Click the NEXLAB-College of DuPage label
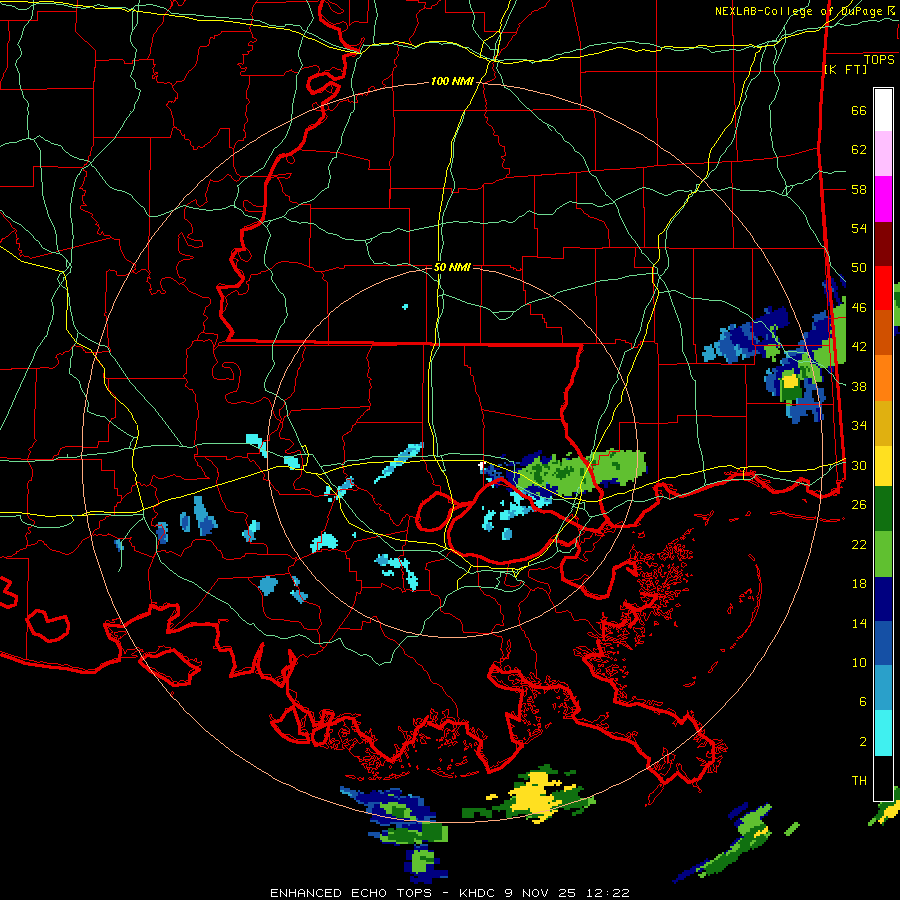This screenshot has width=900, height=900. click(x=805, y=11)
